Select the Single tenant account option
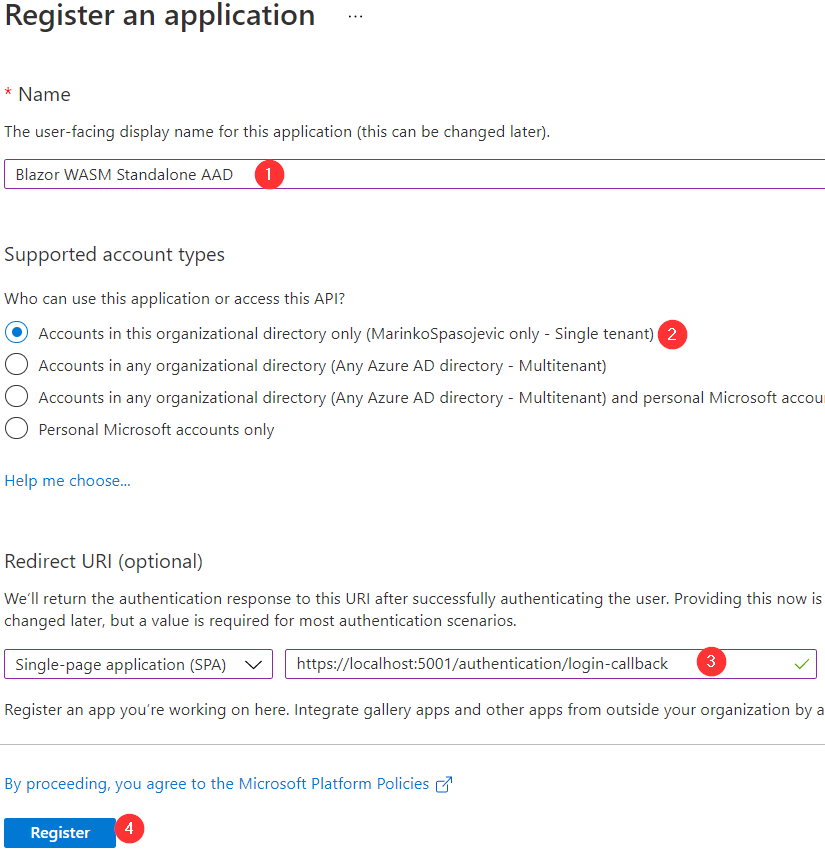825x852 pixels. pyautogui.click(x=17, y=333)
